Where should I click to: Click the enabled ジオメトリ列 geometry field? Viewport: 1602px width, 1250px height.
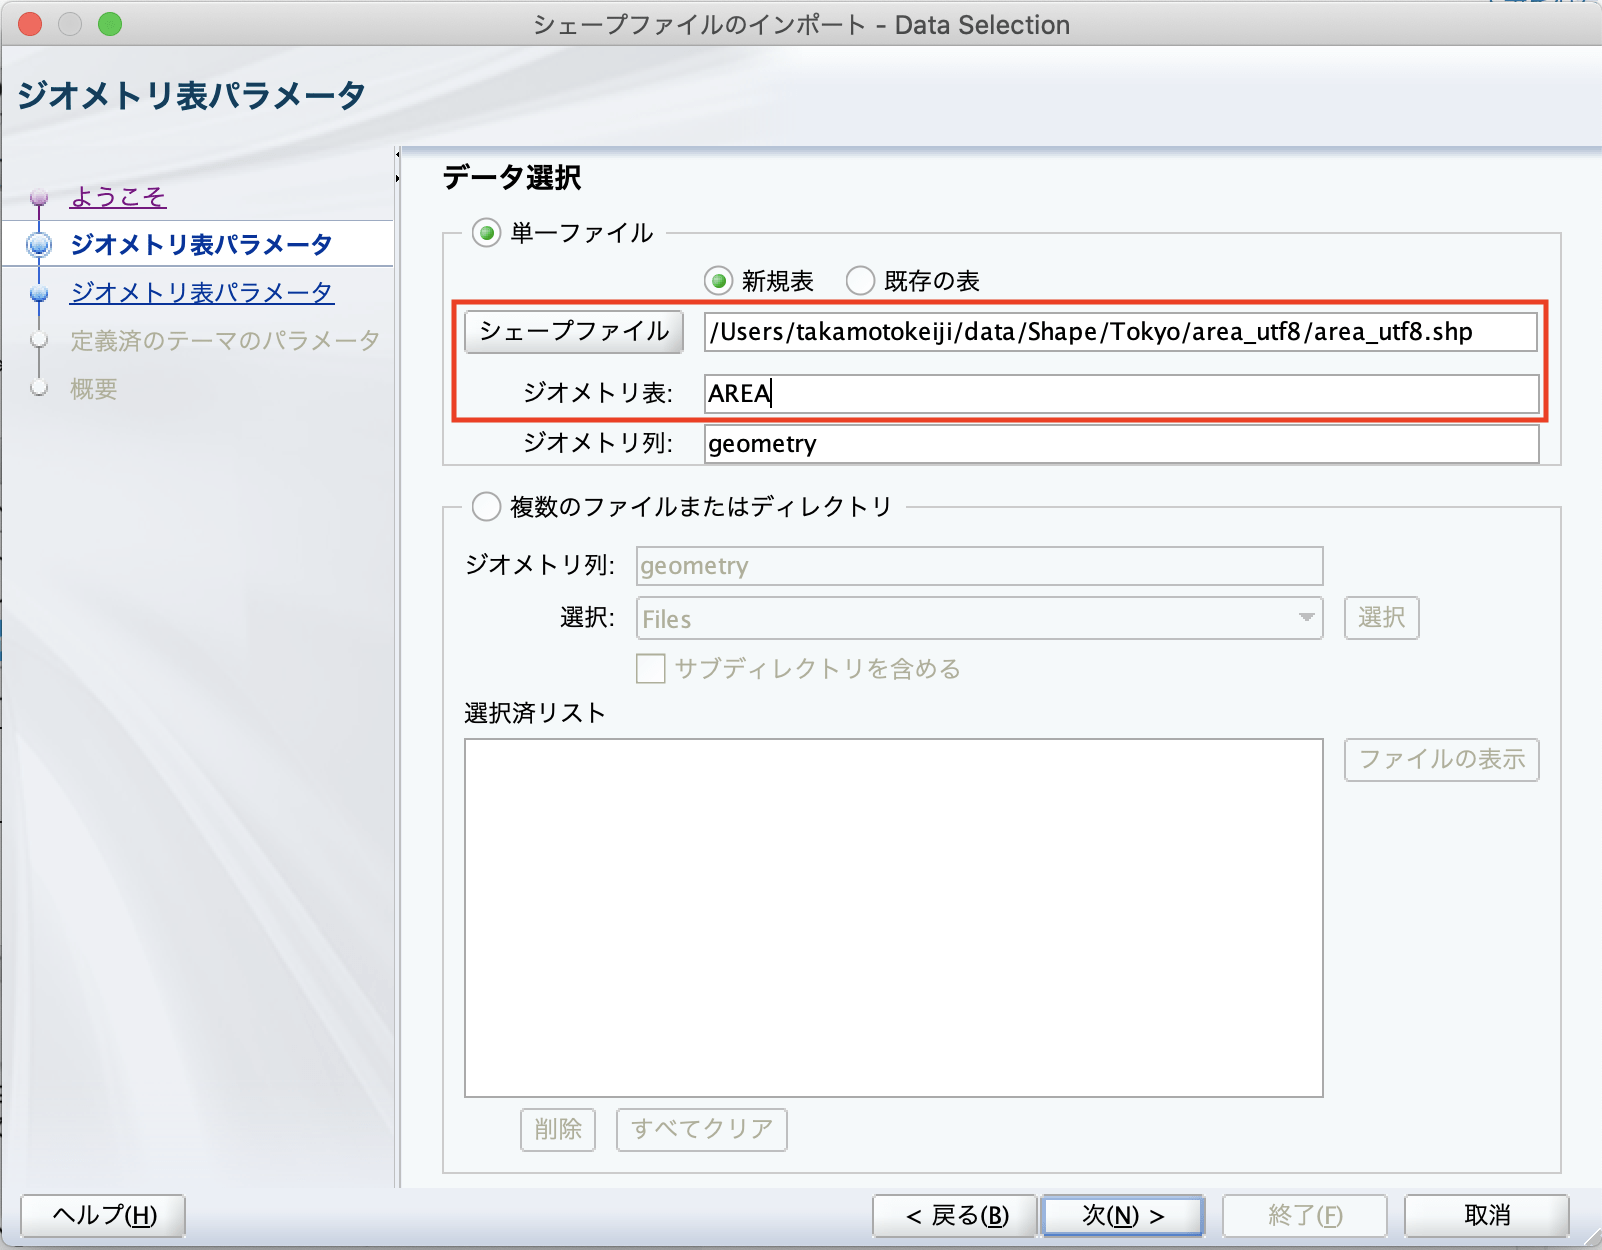1121,444
